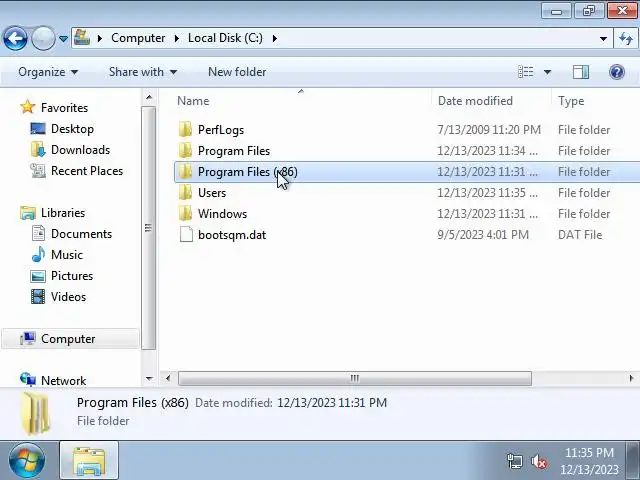Open the network tray icon
The image size is (640, 480).
(514, 462)
